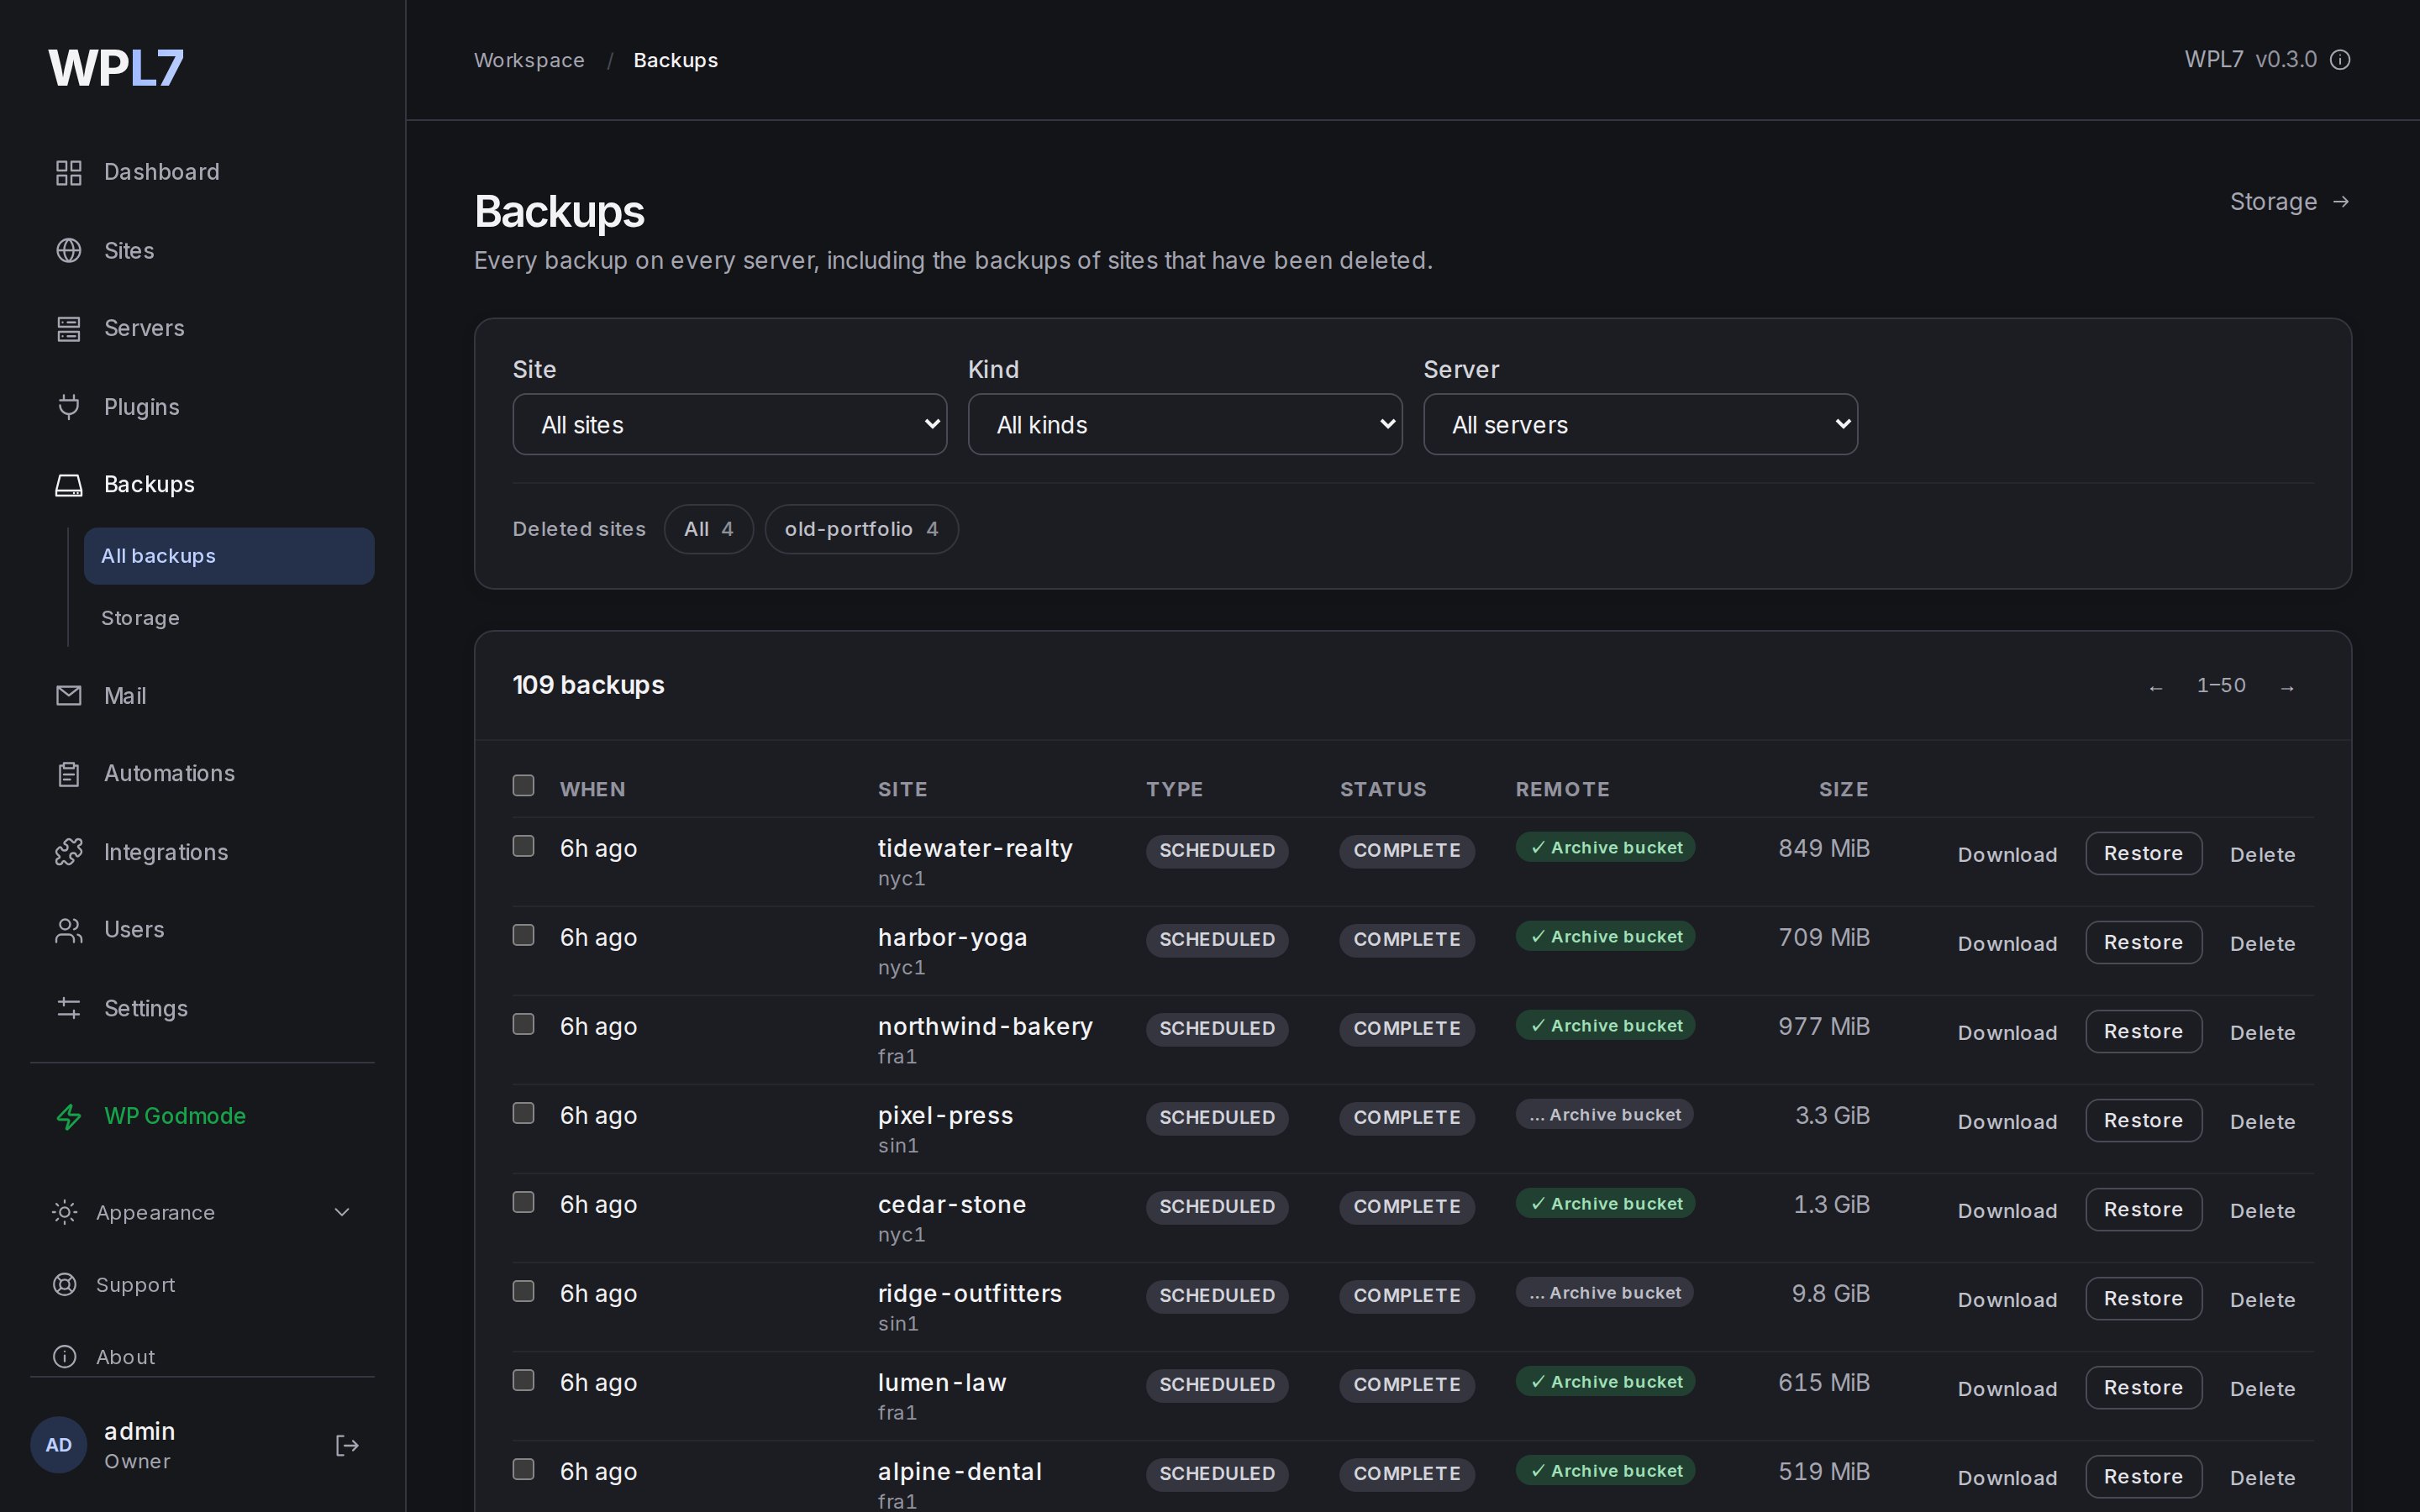The height and width of the screenshot is (1512, 2420).
Task: Delete the northwind-bakery backup
Action: (2262, 1033)
